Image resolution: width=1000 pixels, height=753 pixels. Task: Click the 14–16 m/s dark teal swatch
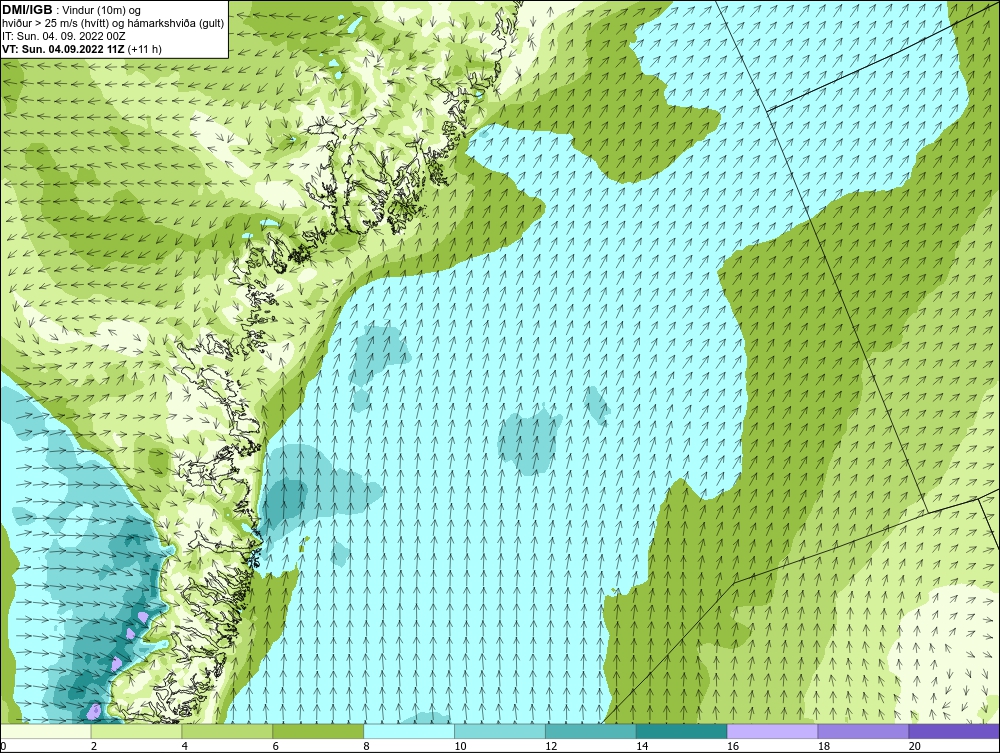[682, 731]
